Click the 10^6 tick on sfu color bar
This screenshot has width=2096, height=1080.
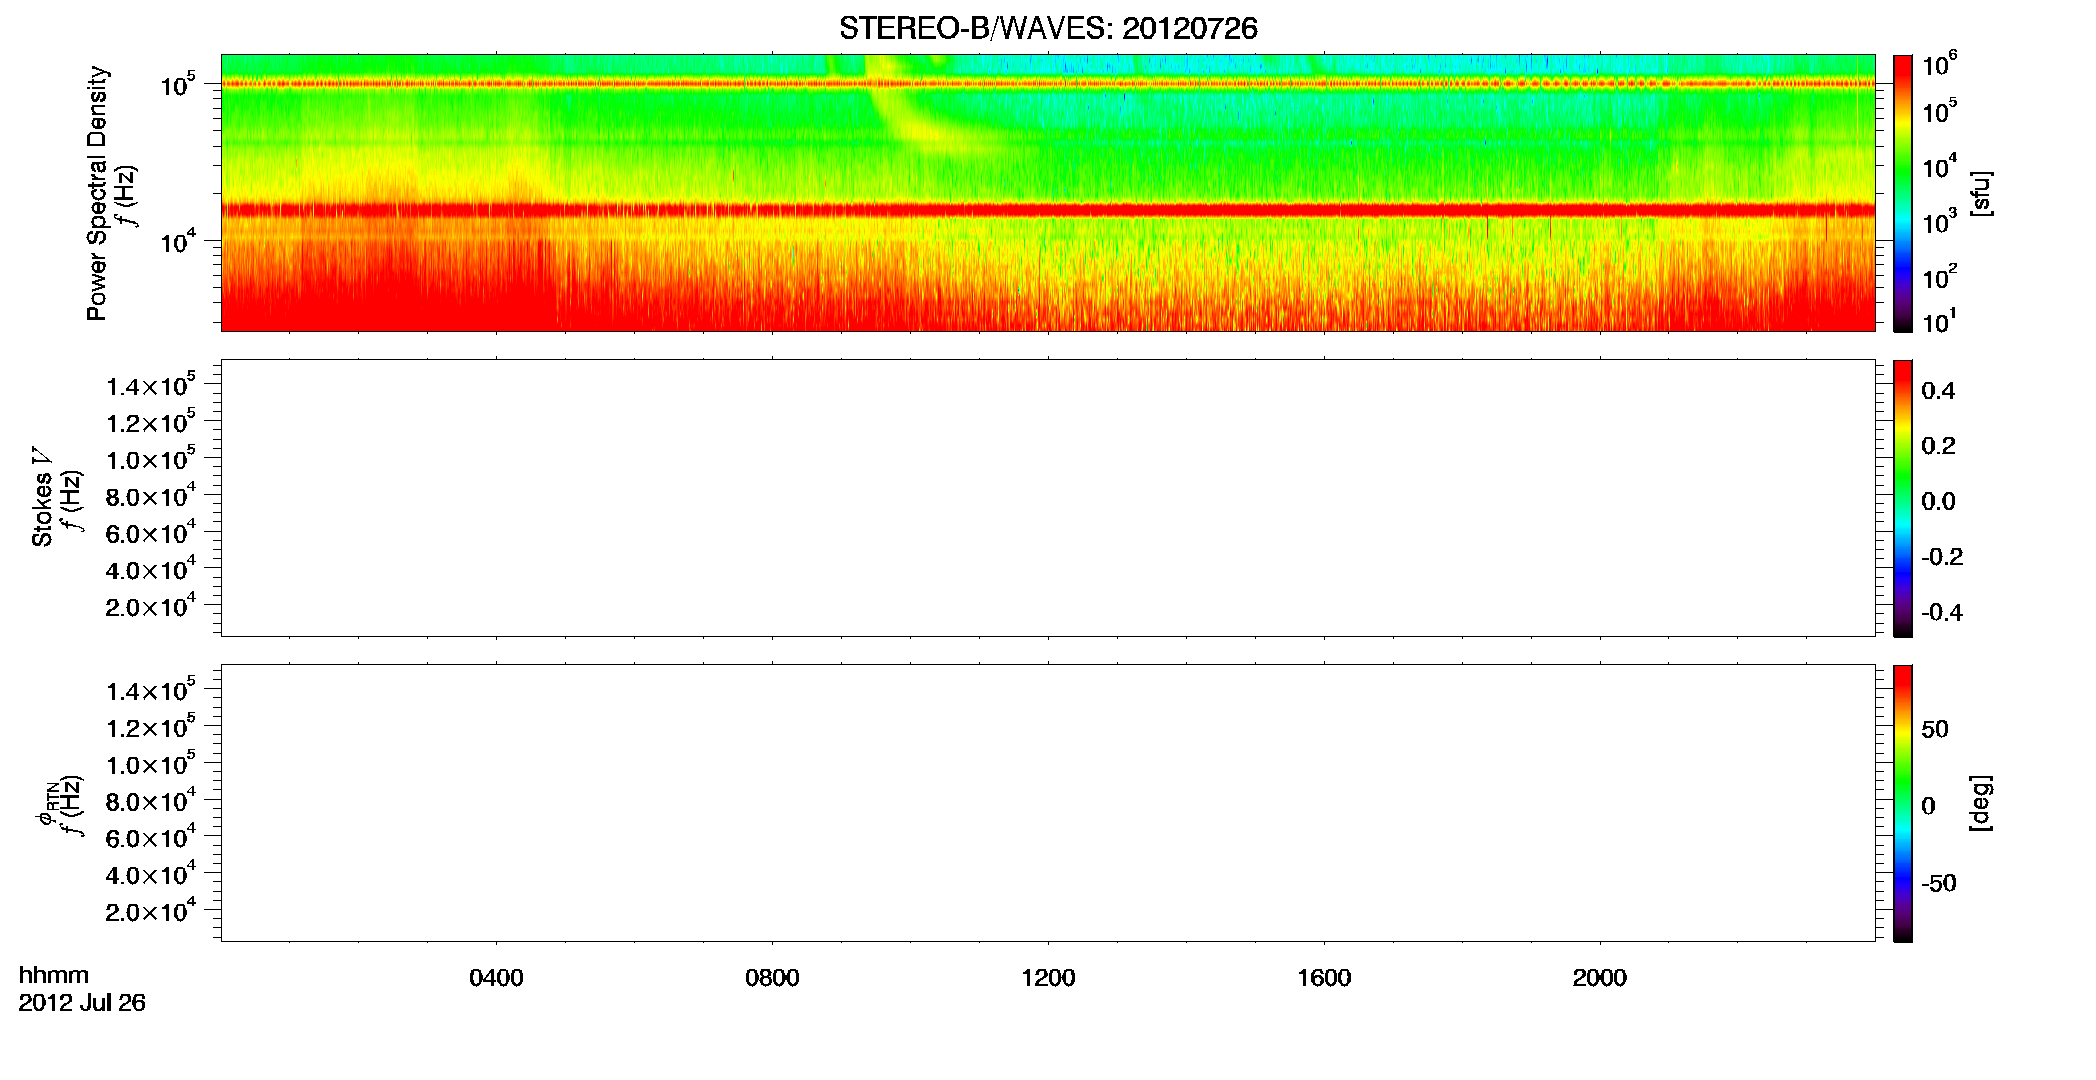(x=1939, y=65)
